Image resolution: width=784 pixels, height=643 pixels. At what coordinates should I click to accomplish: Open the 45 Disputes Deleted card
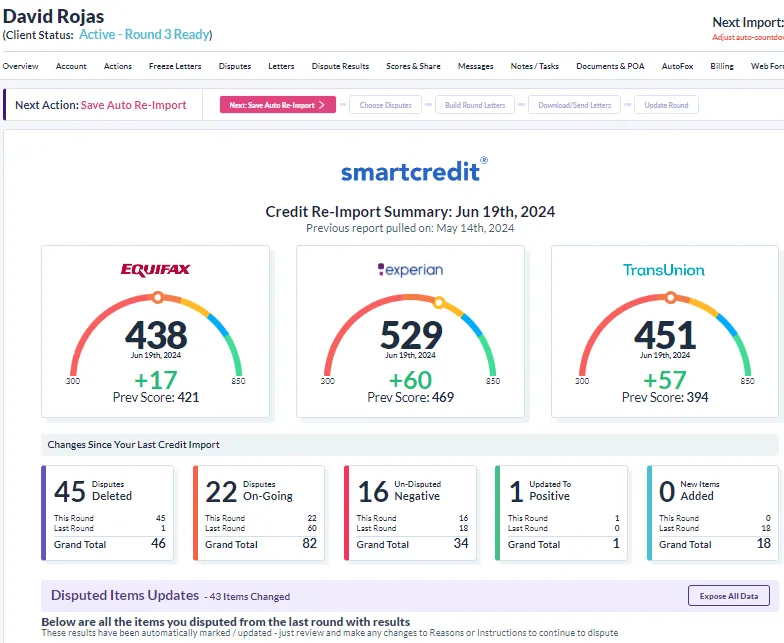click(108, 512)
